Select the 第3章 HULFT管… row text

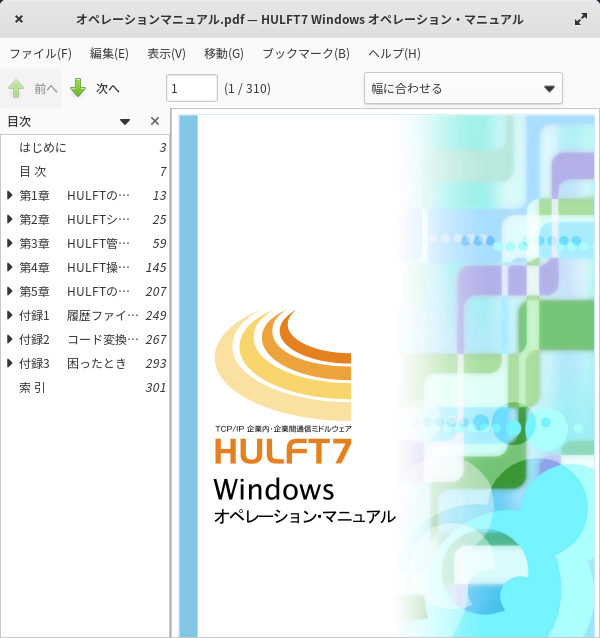pos(74,243)
